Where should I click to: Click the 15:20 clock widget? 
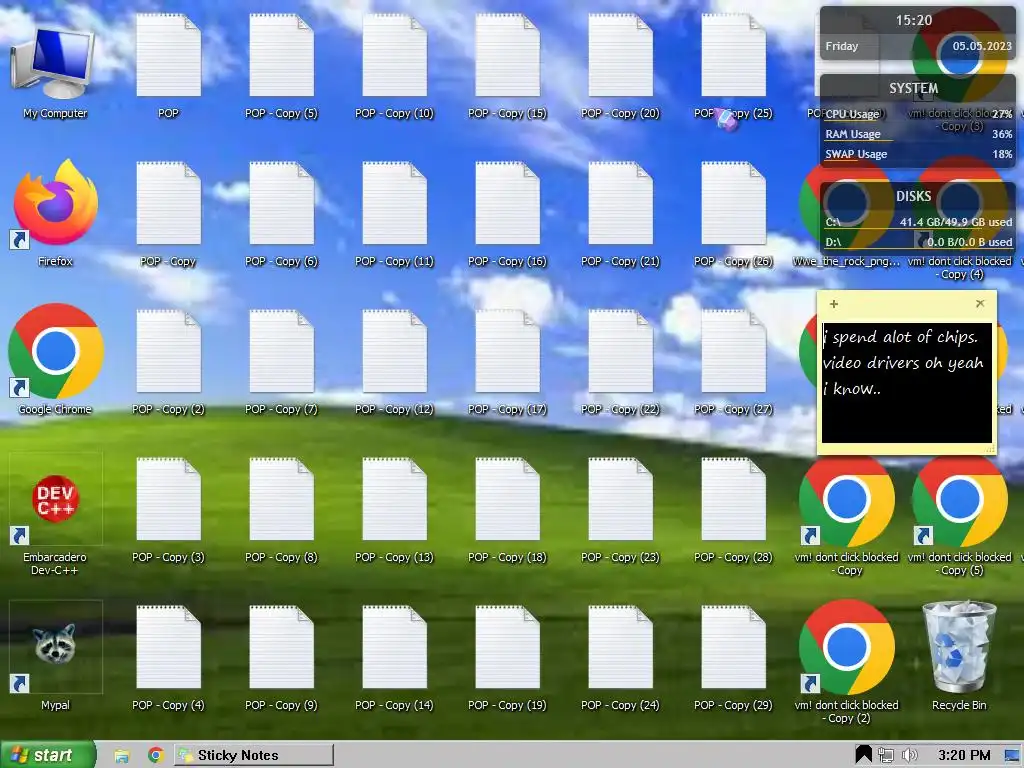coord(914,20)
